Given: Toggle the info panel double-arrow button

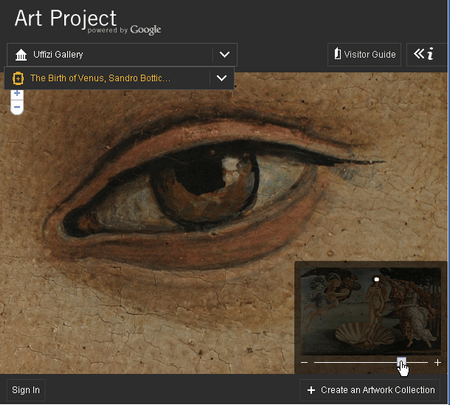Looking at the screenshot, I should click(x=424, y=54).
